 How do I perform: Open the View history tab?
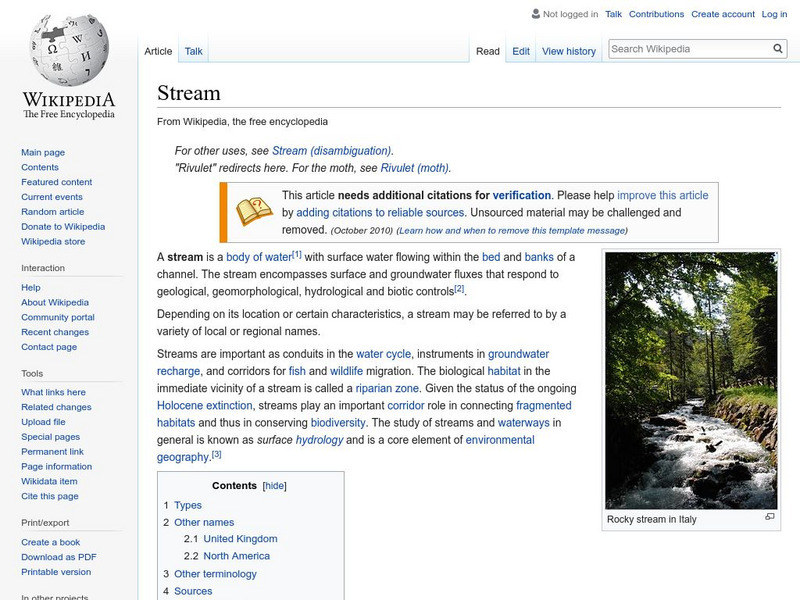[x=569, y=51]
